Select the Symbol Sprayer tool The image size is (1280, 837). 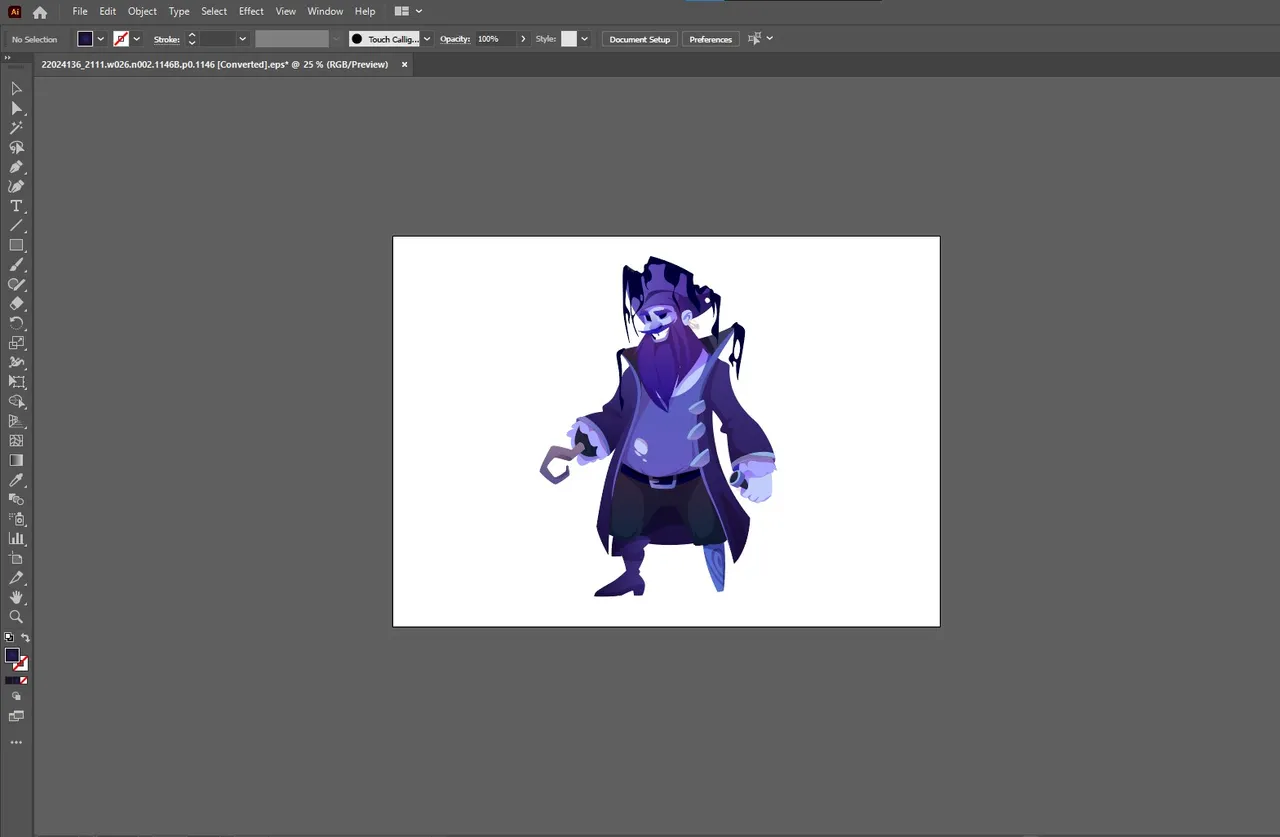coord(16,519)
